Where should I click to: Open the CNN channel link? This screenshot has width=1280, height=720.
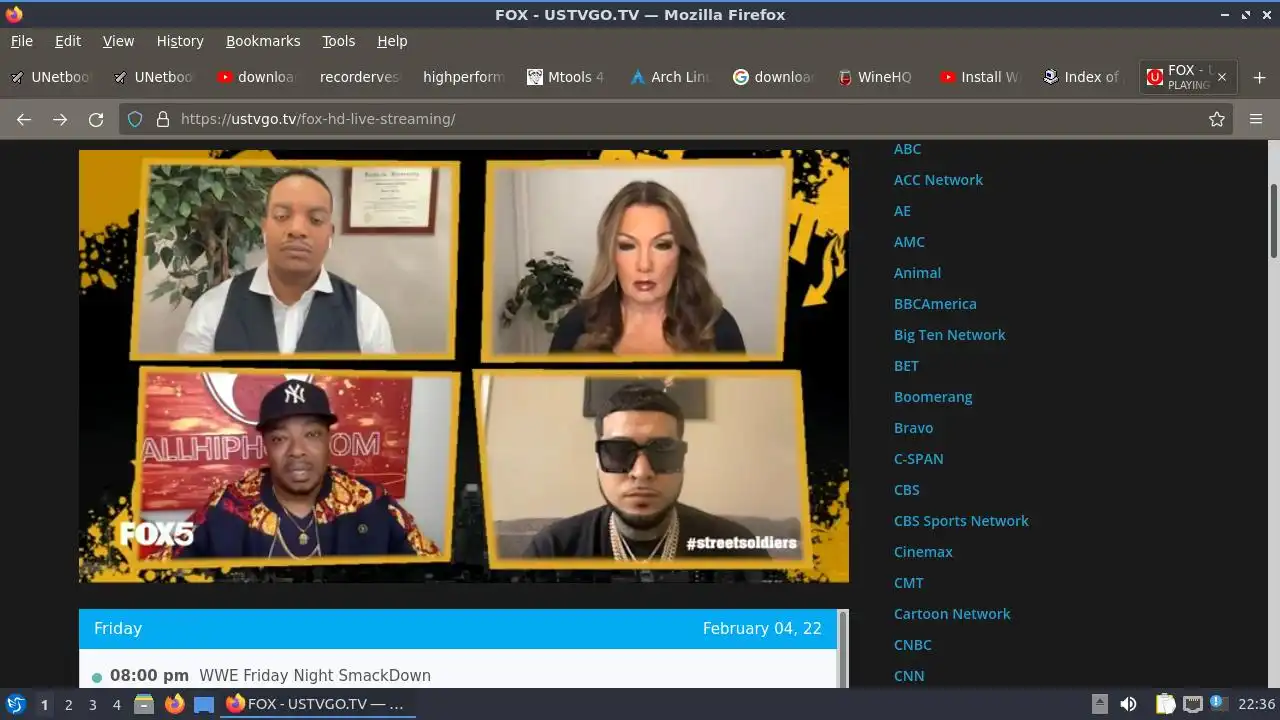pos(908,676)
